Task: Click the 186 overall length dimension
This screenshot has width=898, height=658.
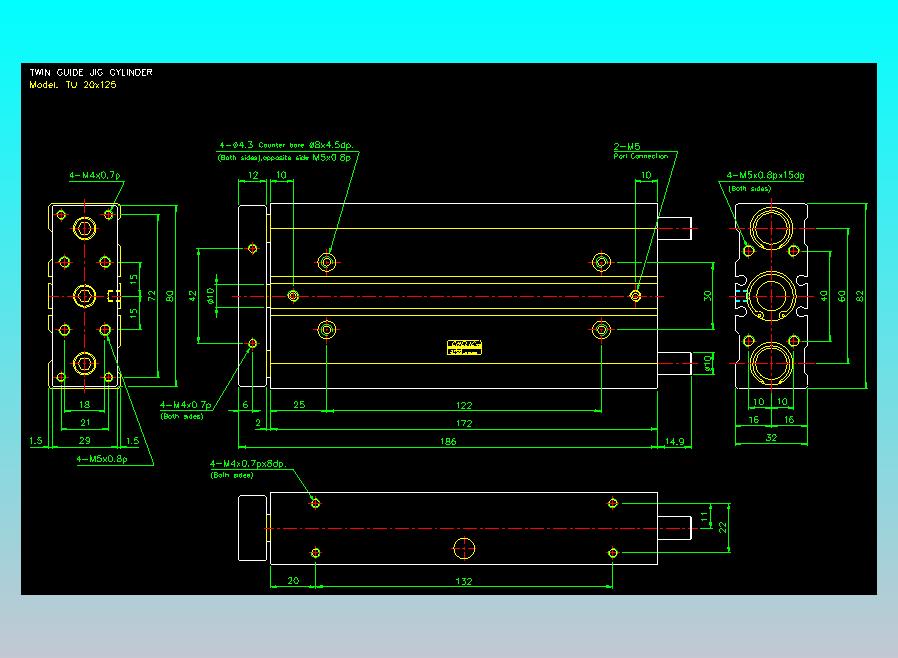Action: 448,441
